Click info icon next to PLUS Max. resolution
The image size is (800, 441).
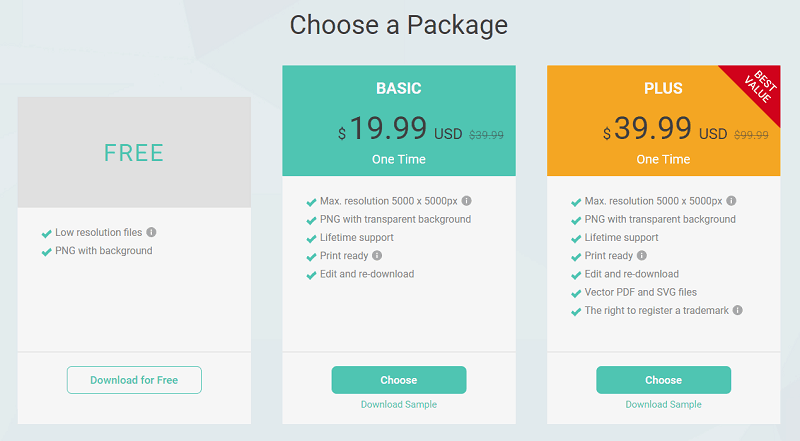coord(732,201)
